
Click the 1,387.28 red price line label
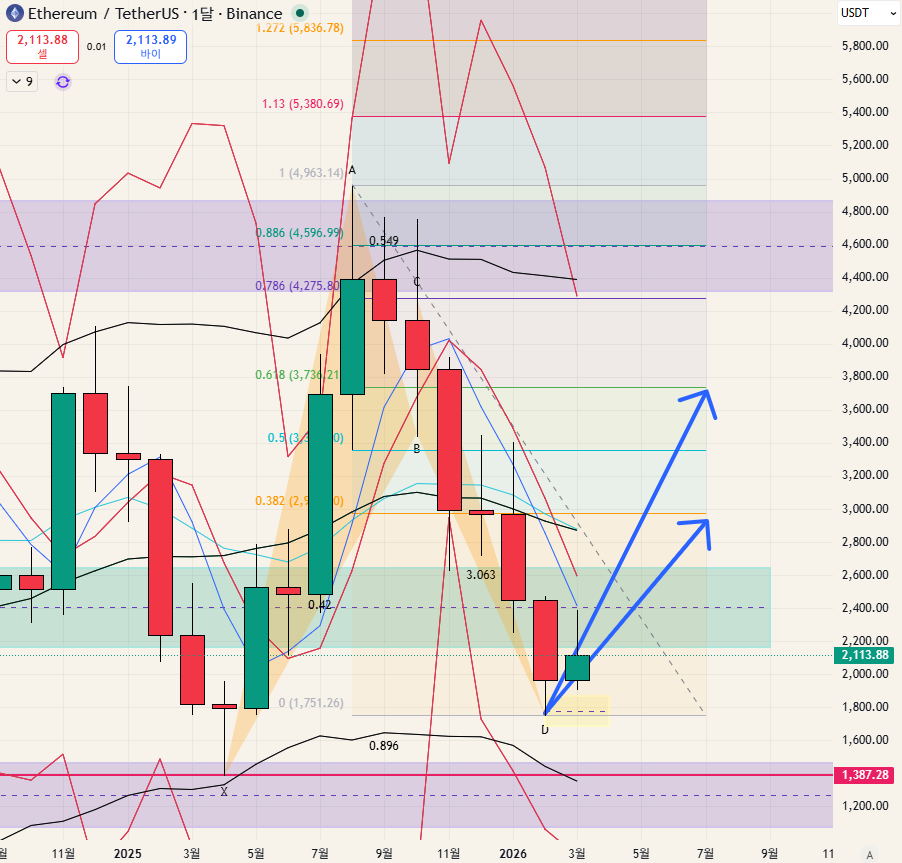865,775
